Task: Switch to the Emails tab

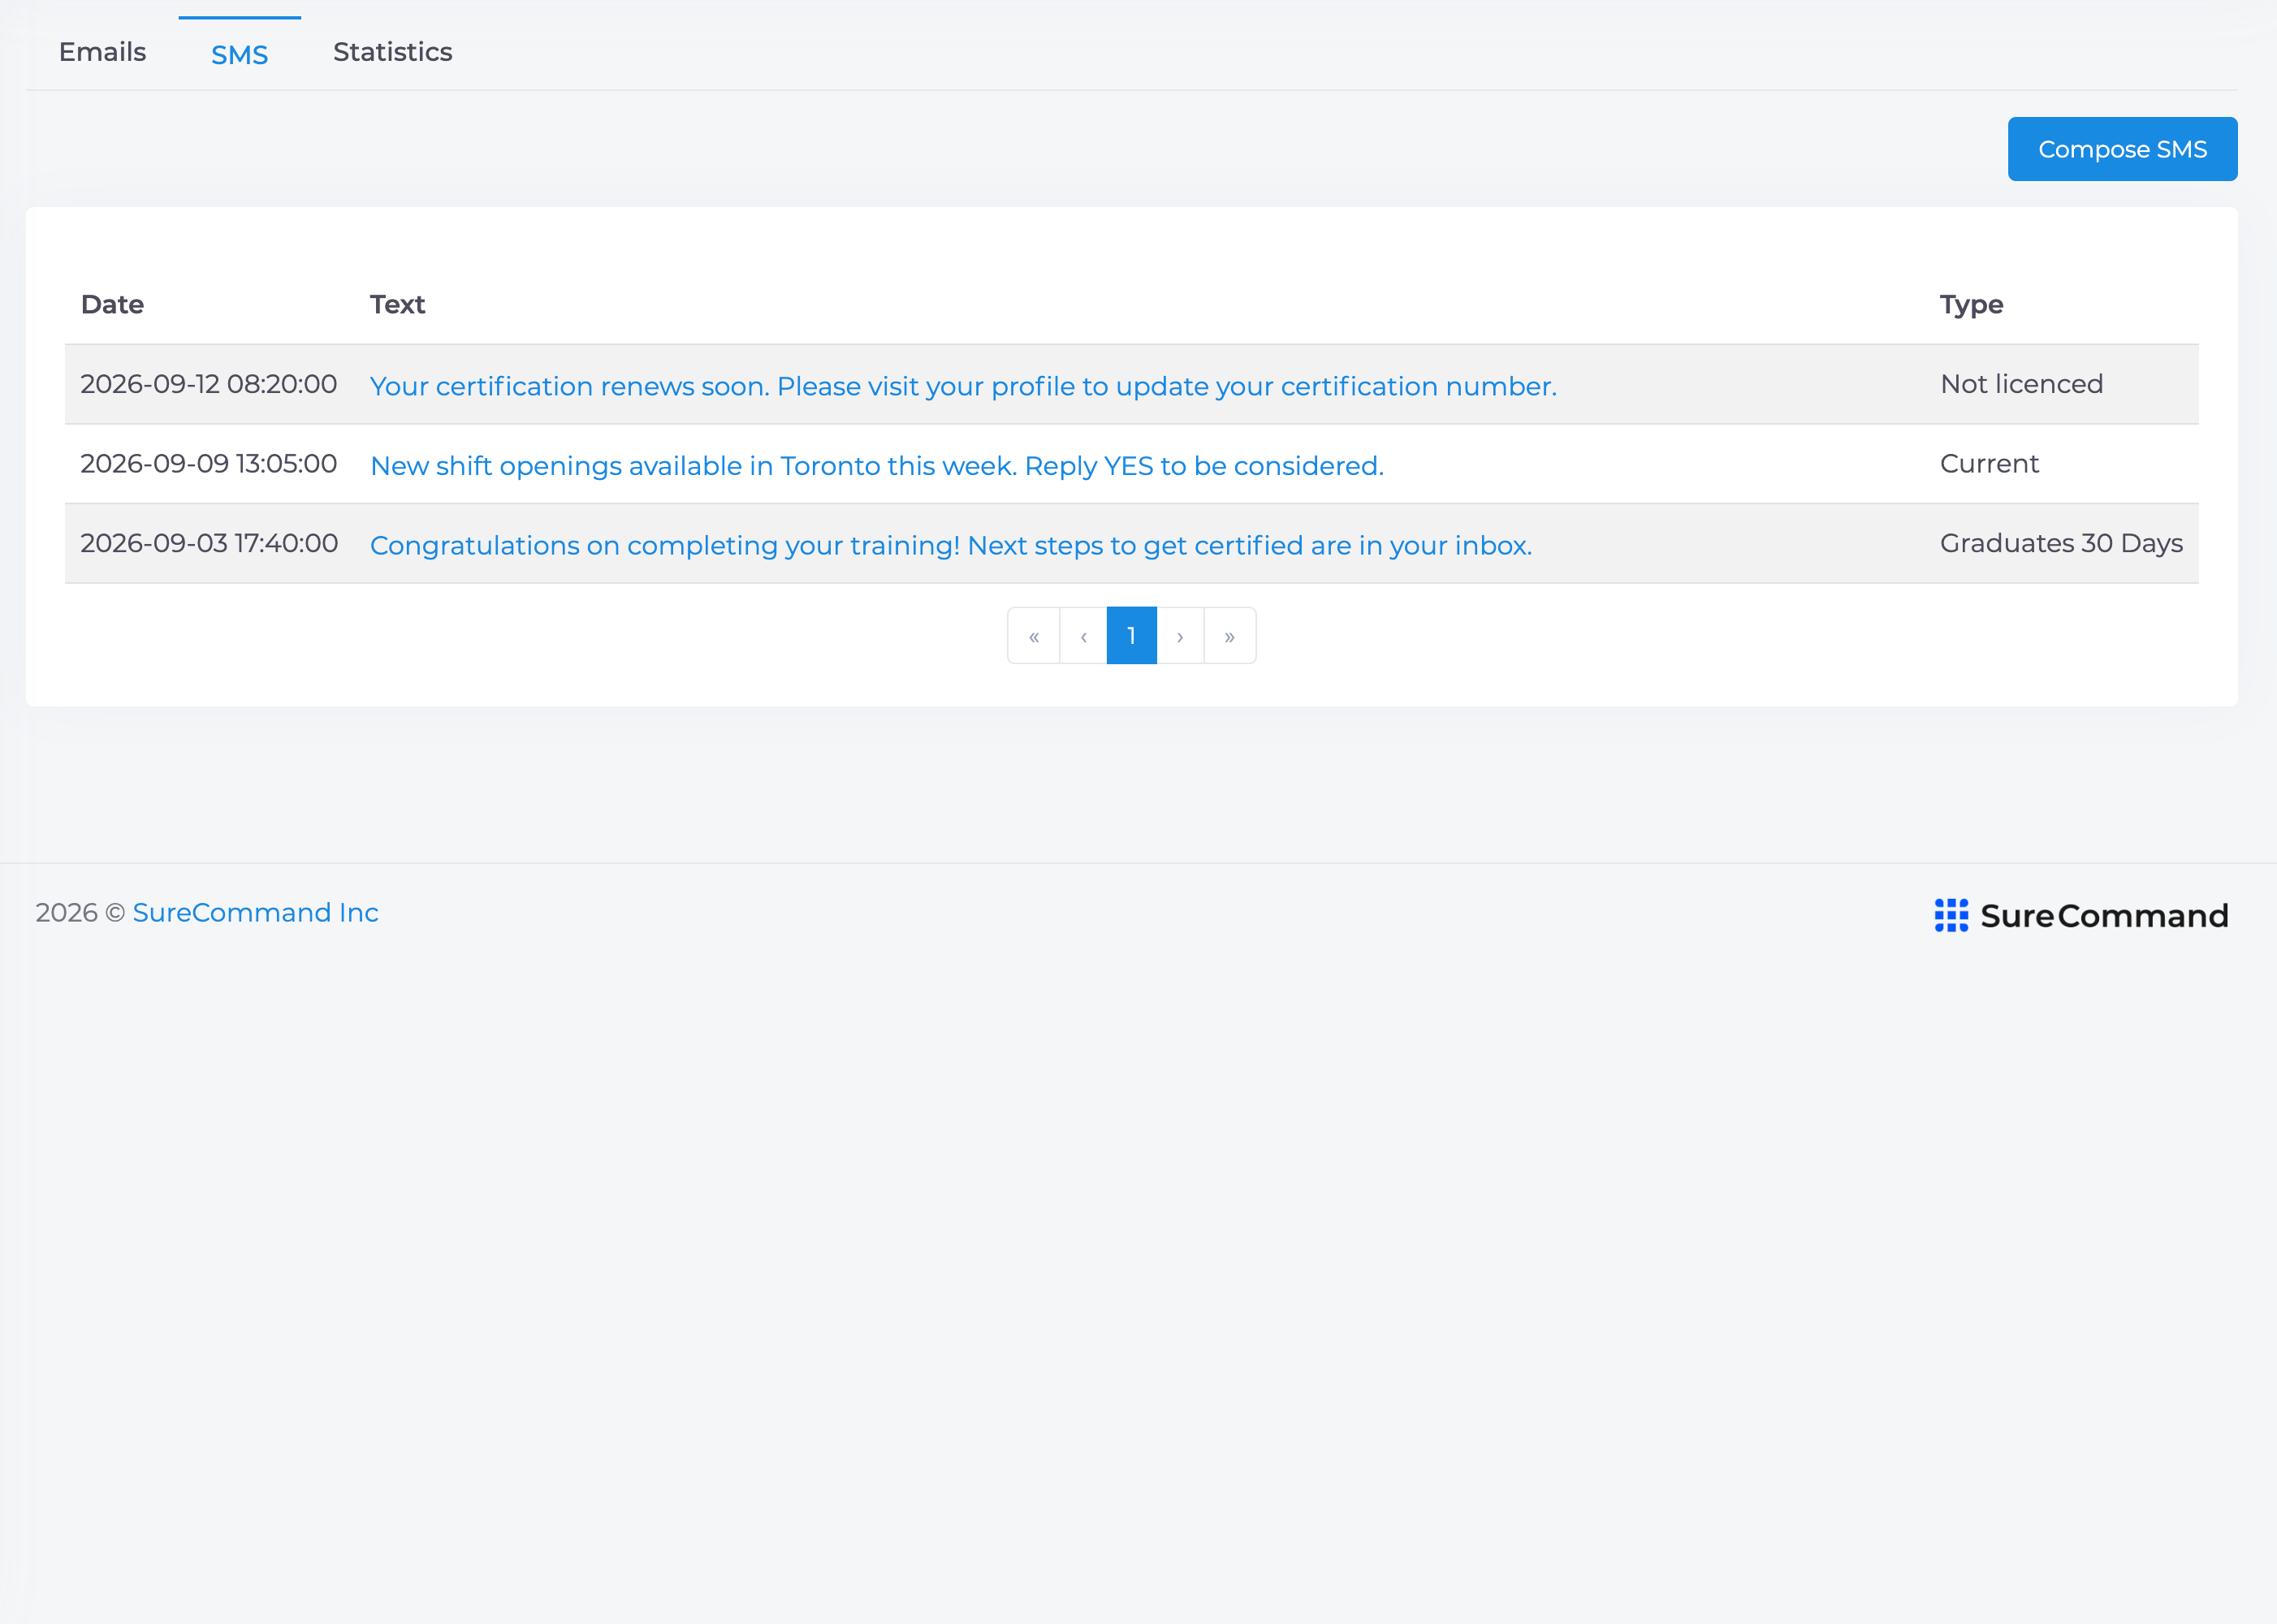Action: tap(102, 52)
